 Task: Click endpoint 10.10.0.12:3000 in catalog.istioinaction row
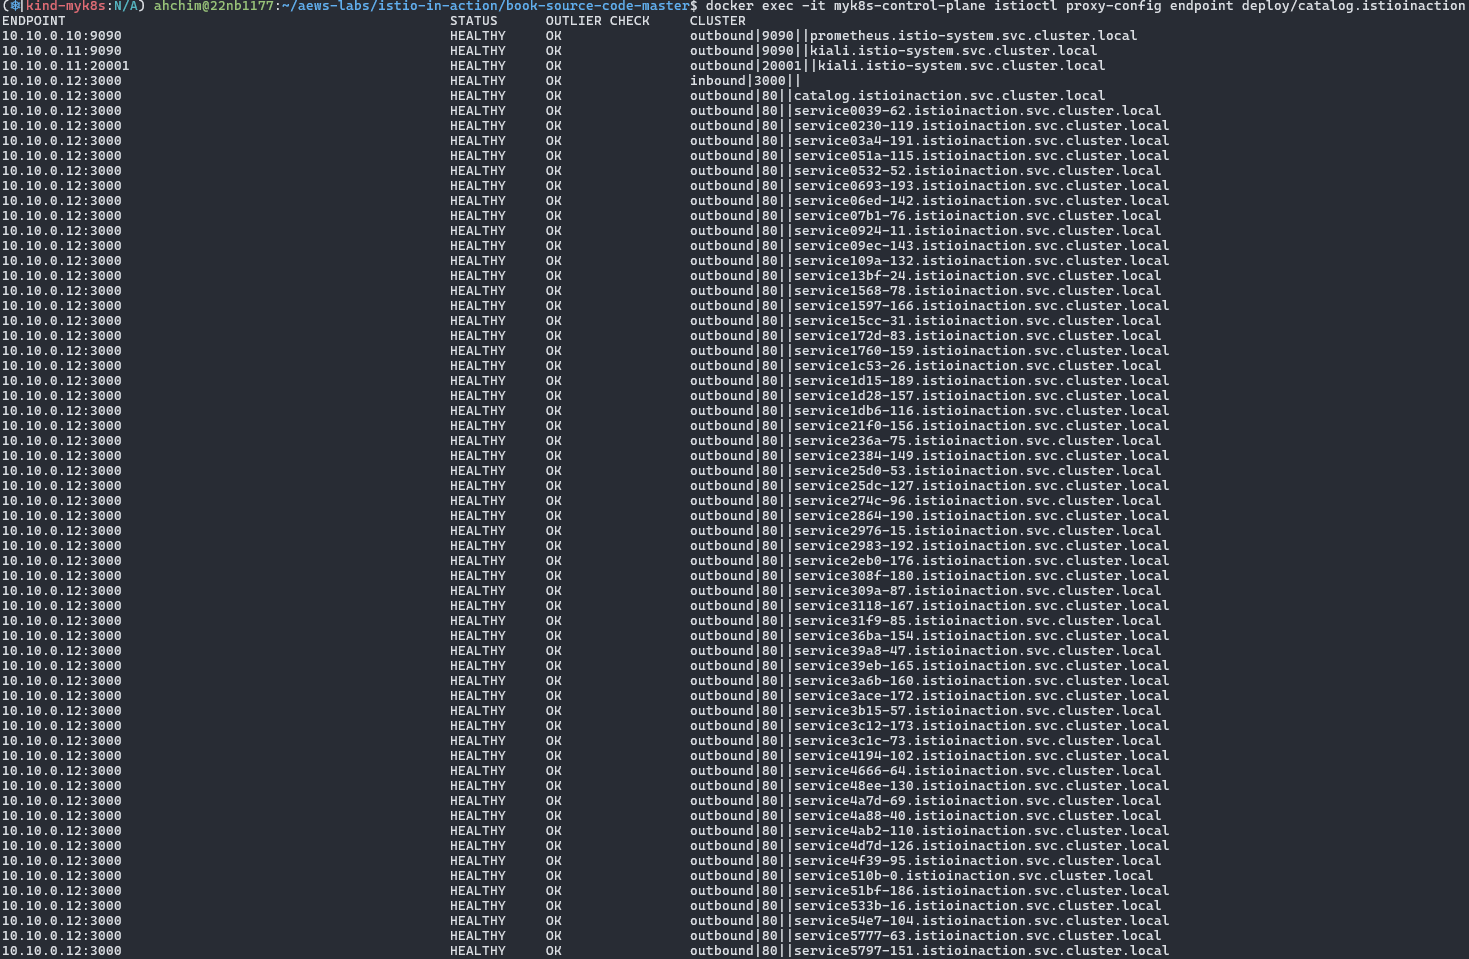pyautogui.click(x=61, y=96)
